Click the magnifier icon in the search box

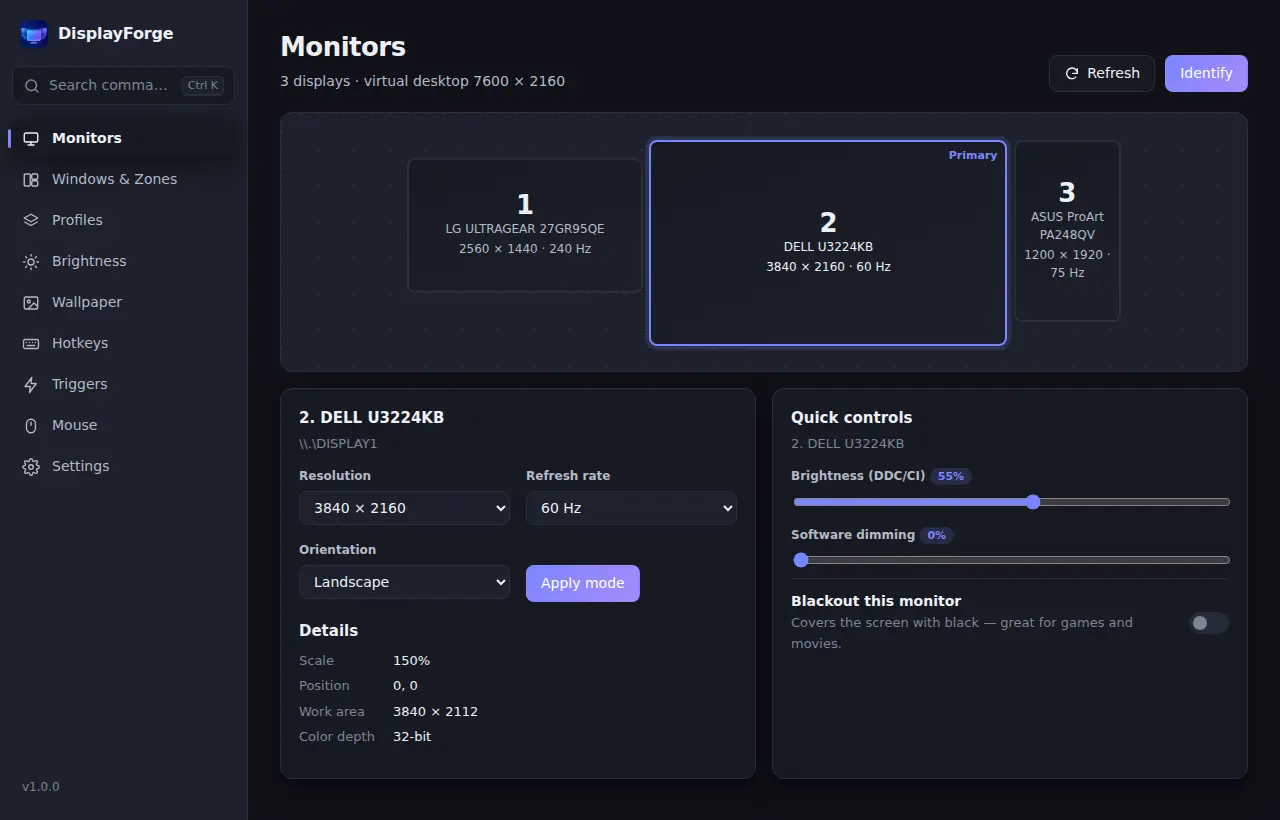32,86
